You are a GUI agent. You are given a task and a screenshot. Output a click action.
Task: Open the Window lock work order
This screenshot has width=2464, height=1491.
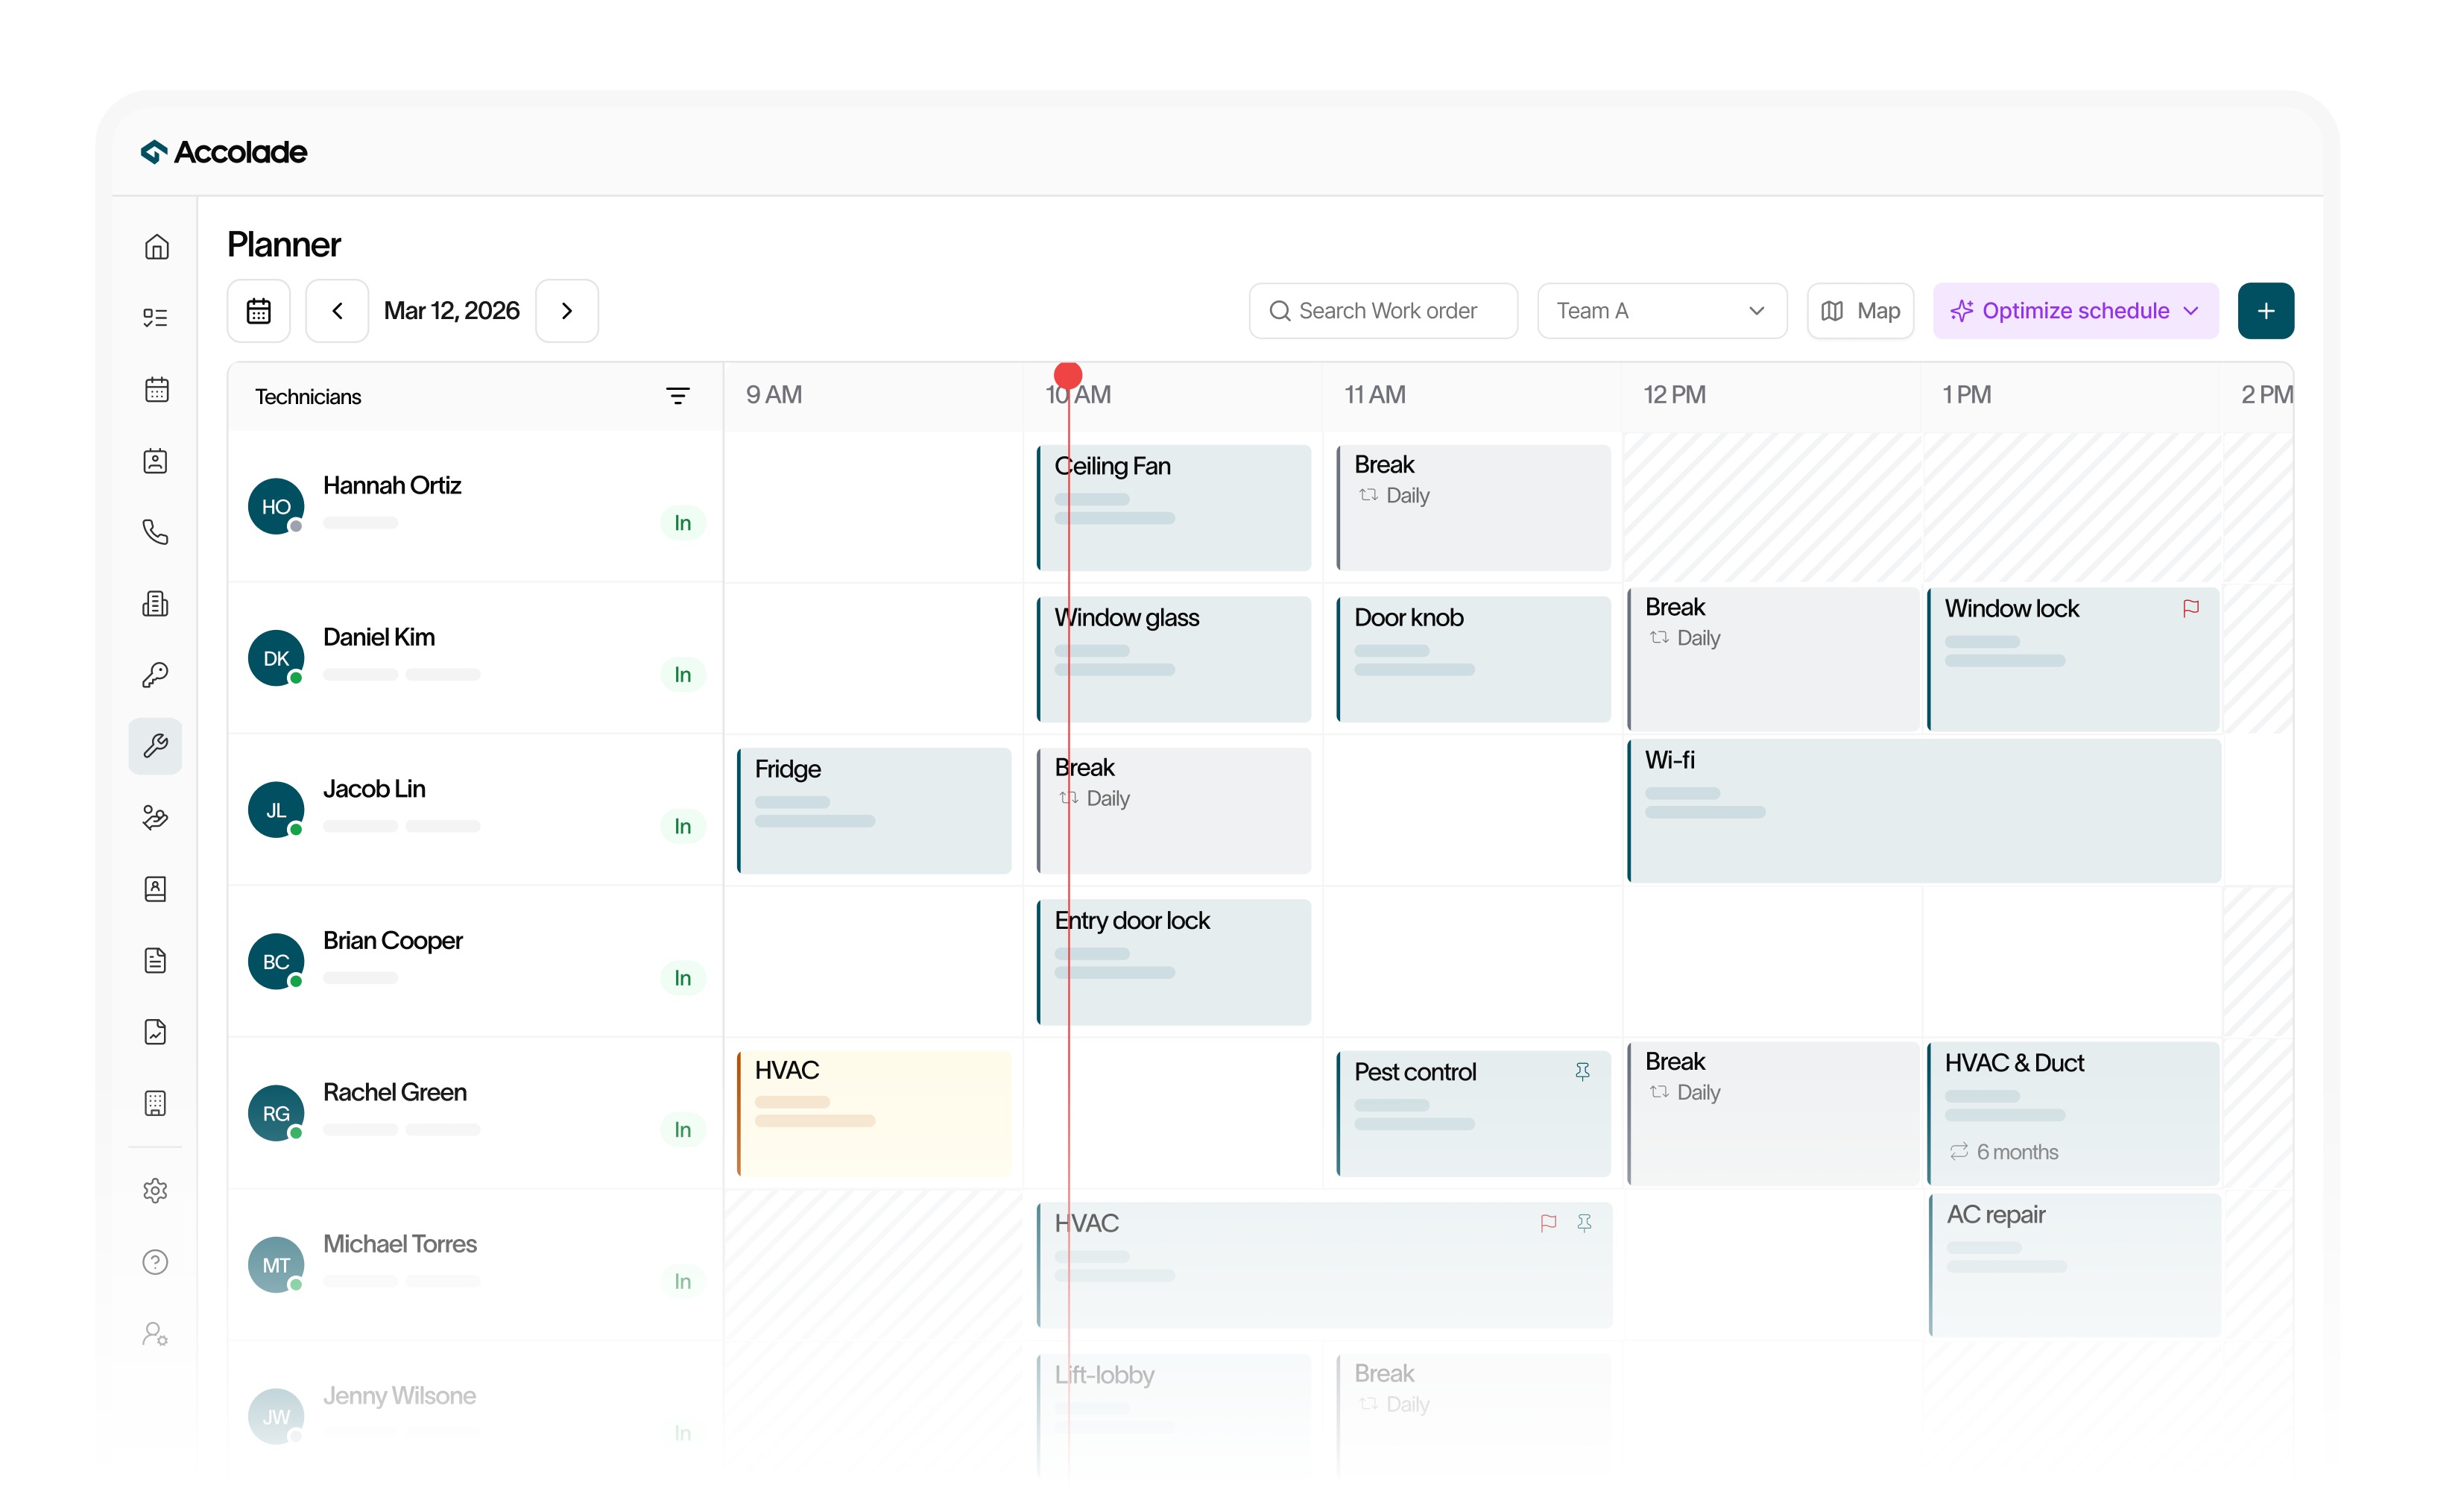2074,659
